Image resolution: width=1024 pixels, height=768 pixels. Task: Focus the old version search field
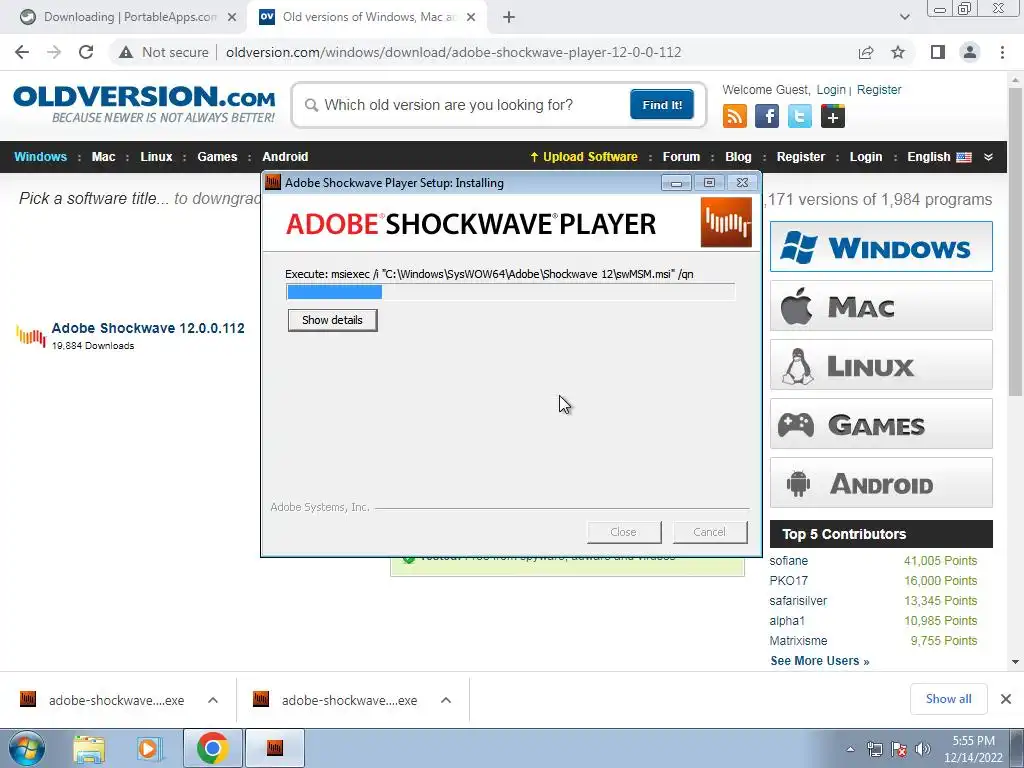464,104
